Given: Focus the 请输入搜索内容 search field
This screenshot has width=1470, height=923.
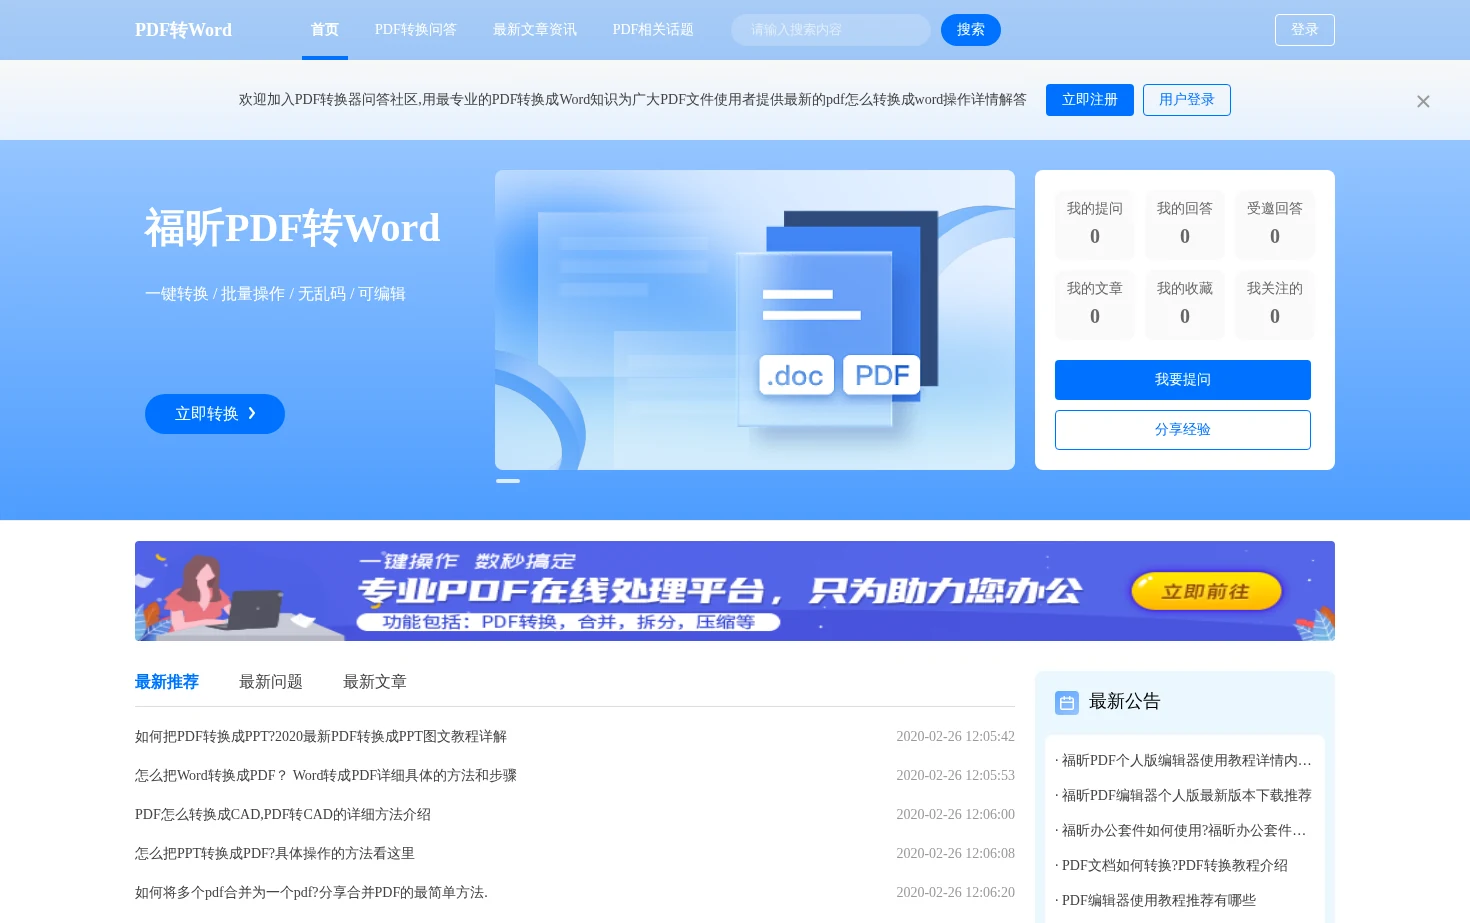Looking at the screenshot, I should pyautogui.click(x=831, y=30).
